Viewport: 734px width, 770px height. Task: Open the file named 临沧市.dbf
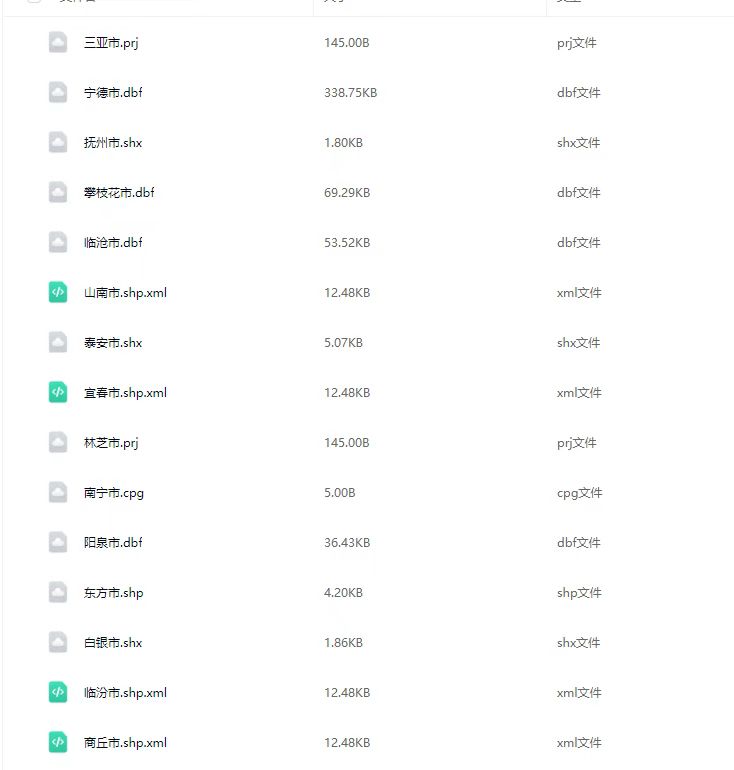coord(113,243)
